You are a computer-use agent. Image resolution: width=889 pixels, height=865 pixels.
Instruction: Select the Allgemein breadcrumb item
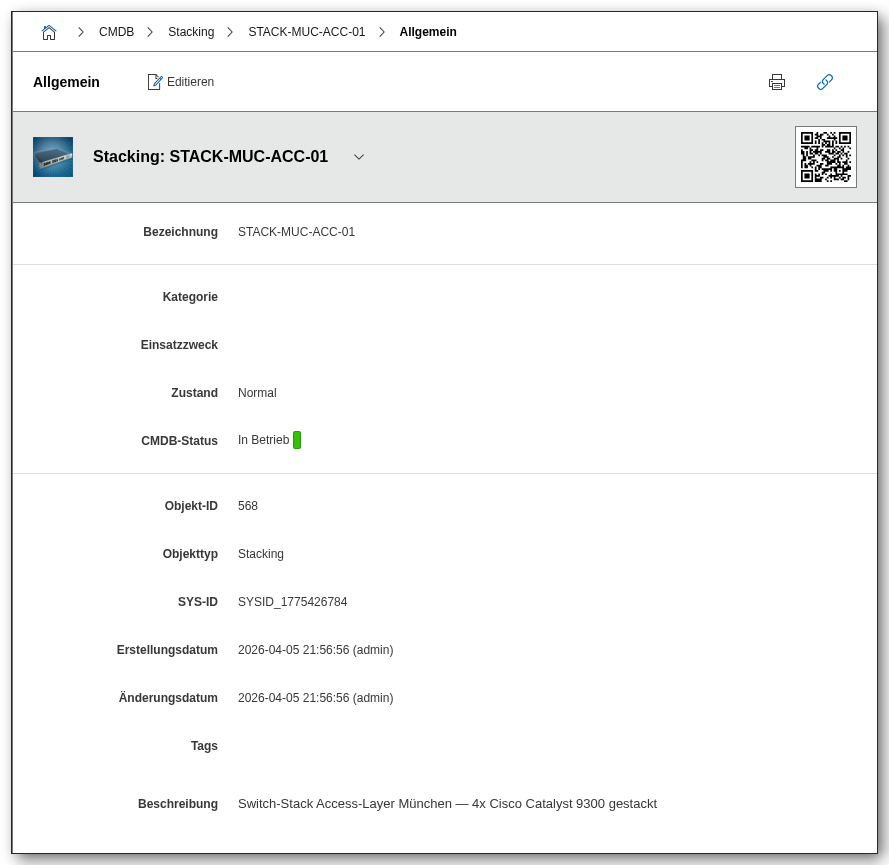click(x=428, y=32)
